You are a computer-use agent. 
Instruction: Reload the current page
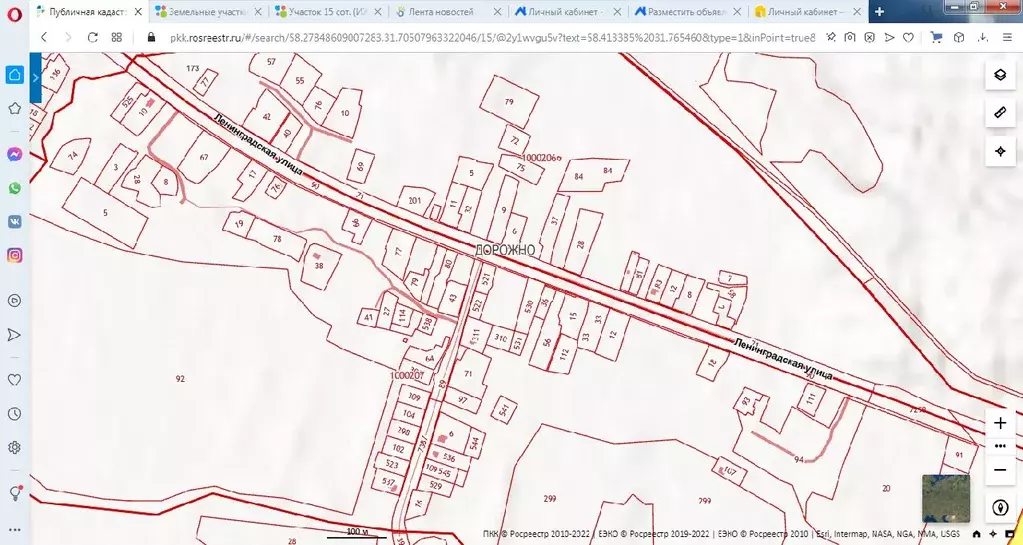pyautogui.click(x=92, y=37)
